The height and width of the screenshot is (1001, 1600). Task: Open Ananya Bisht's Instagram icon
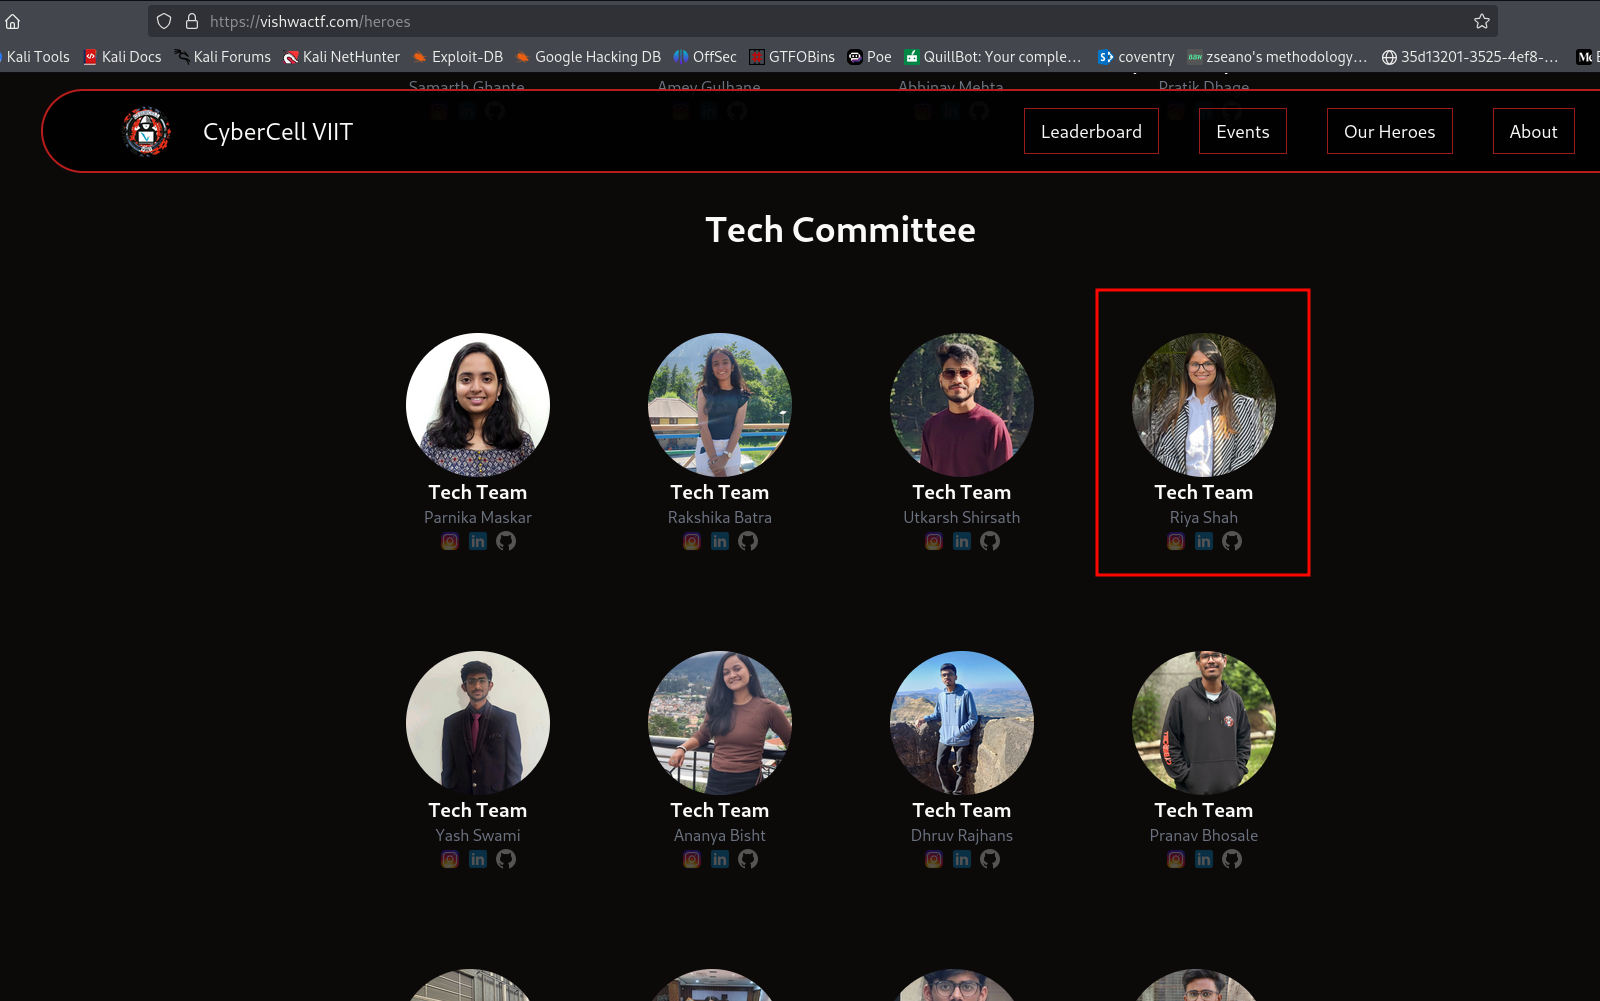pyautogui.click(x=692, y=859)
